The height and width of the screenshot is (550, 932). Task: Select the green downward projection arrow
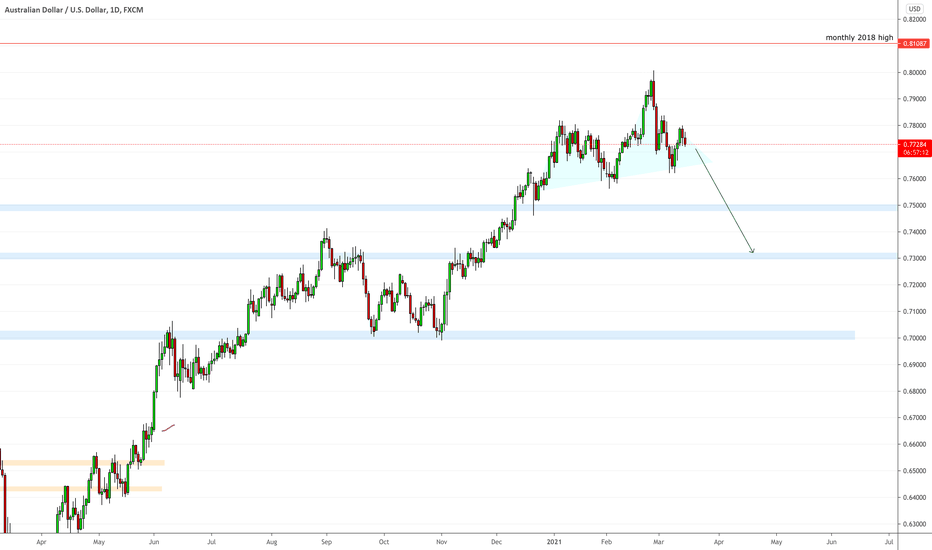point(725,200)
